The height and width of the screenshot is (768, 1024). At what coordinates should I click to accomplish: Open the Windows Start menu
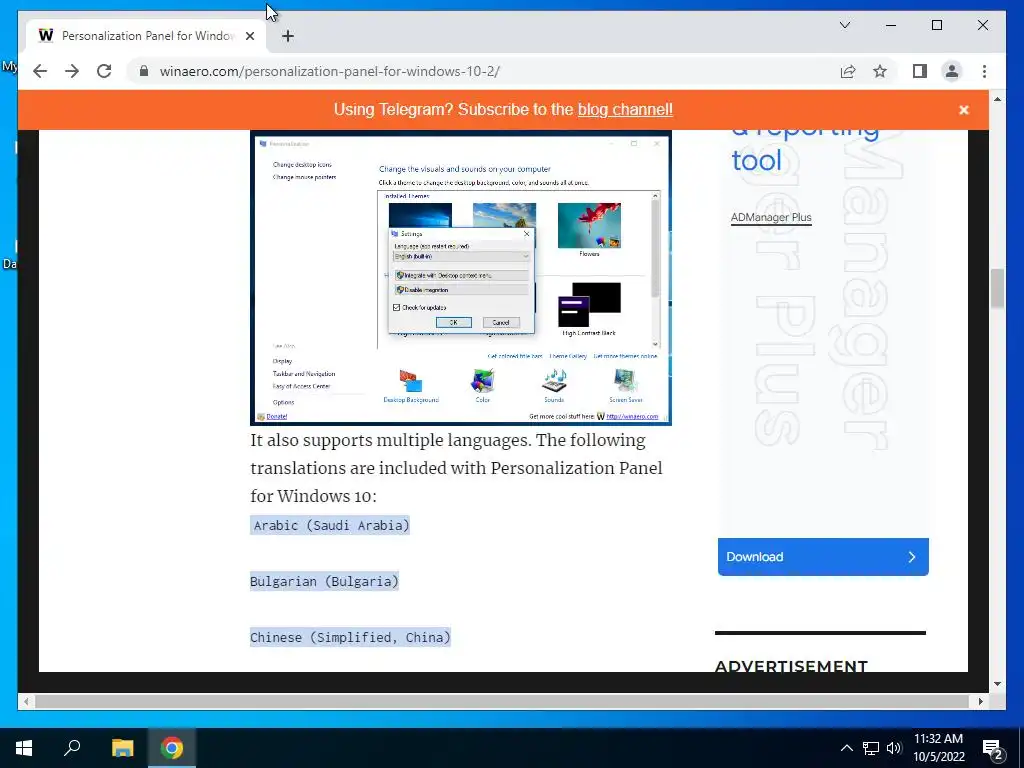click(x=24, y=748)
